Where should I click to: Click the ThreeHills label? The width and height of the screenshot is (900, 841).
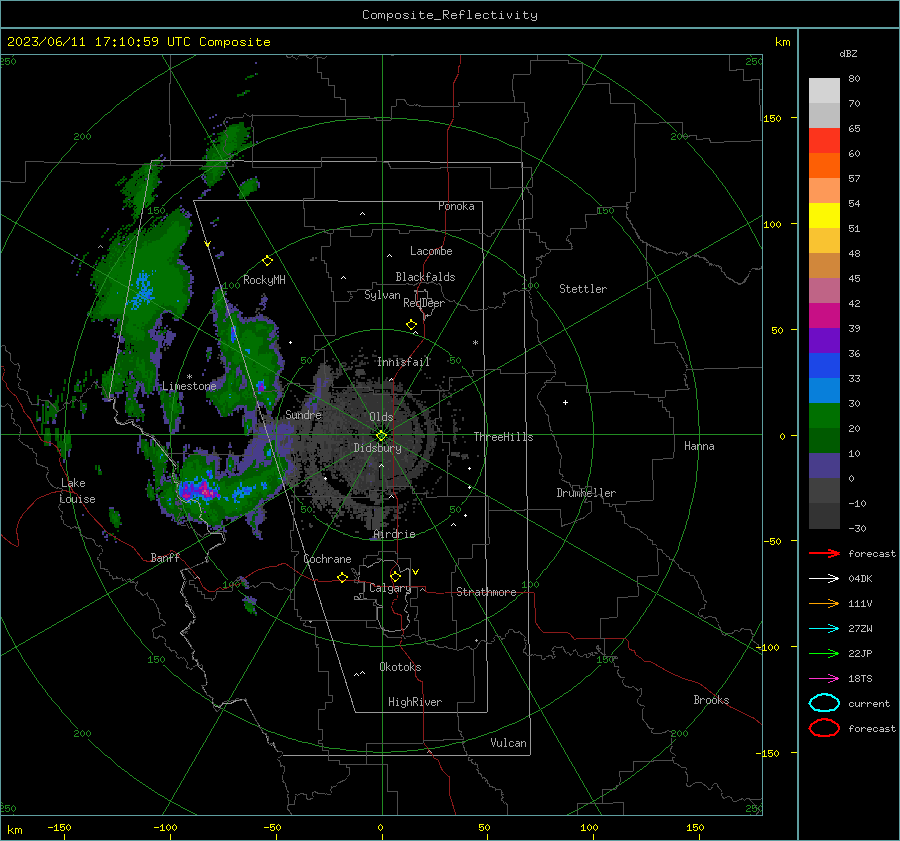click(x=503, y=437)
